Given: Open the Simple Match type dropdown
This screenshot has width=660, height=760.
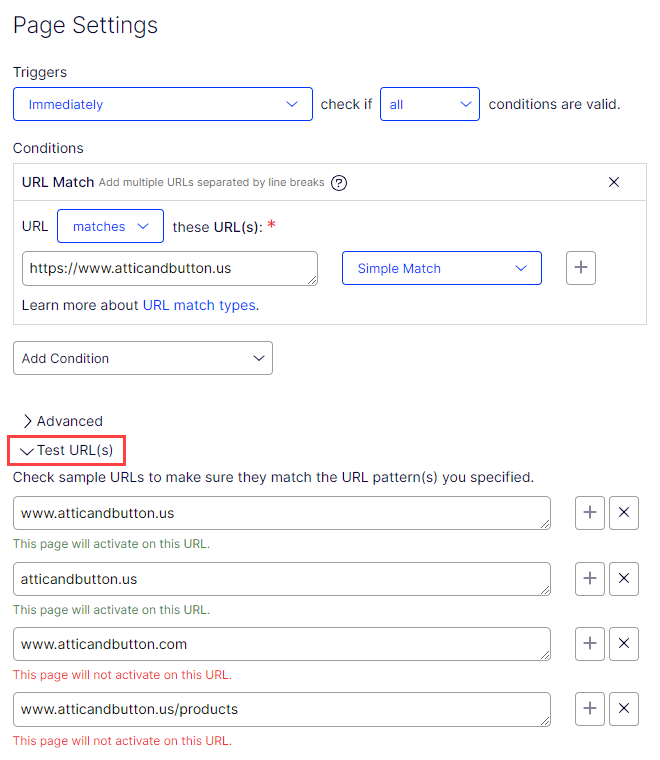Looking at the screenshot, I should coord(441,268).
